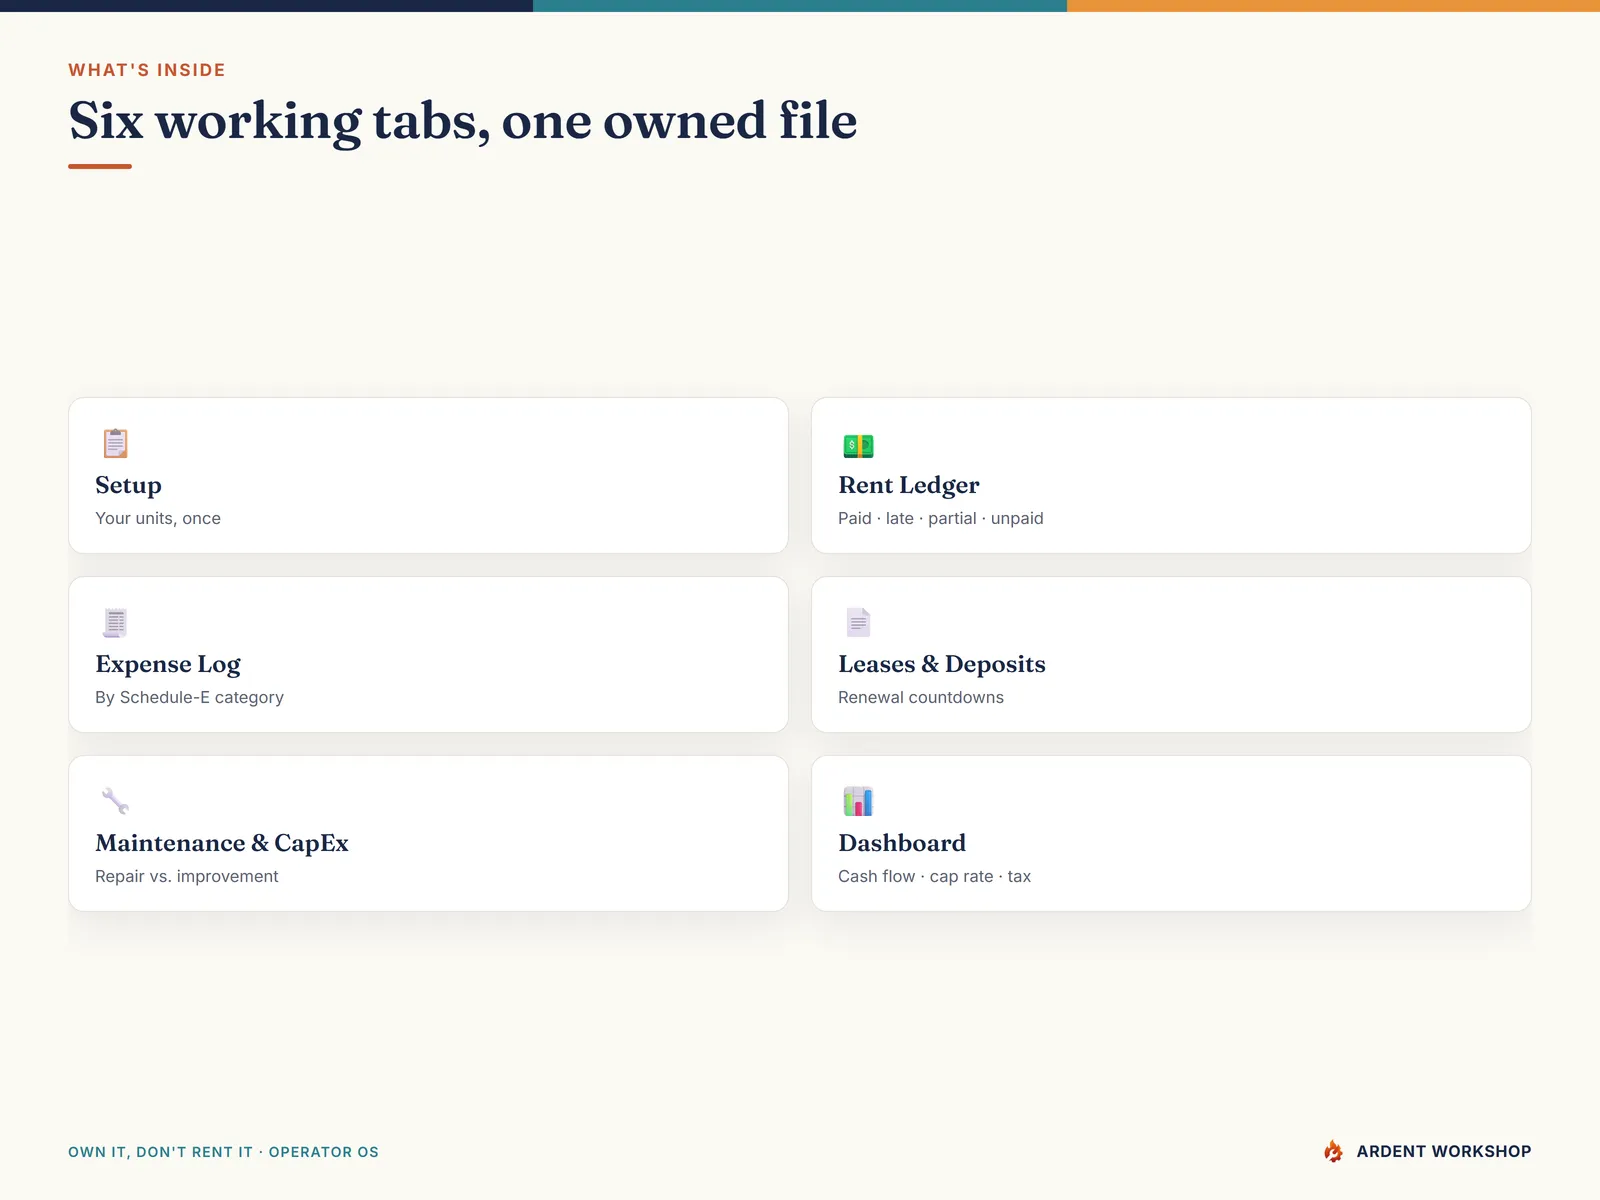Click the 'Renewal countdowns' text
The height and width of the screenshot is (1200, 1600).
click(921, 697)
